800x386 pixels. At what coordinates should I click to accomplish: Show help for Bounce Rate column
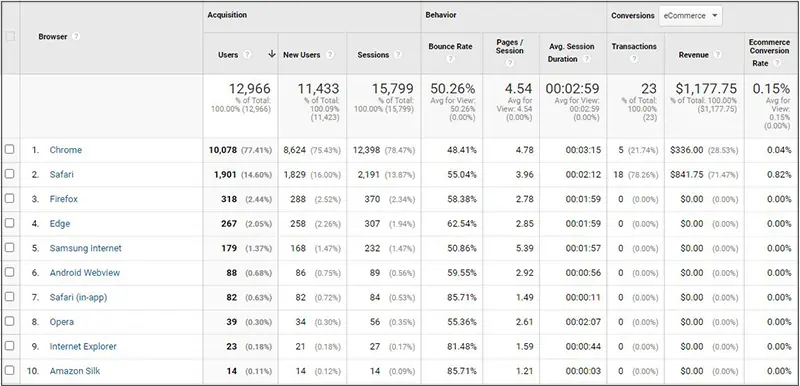point(451,59)
